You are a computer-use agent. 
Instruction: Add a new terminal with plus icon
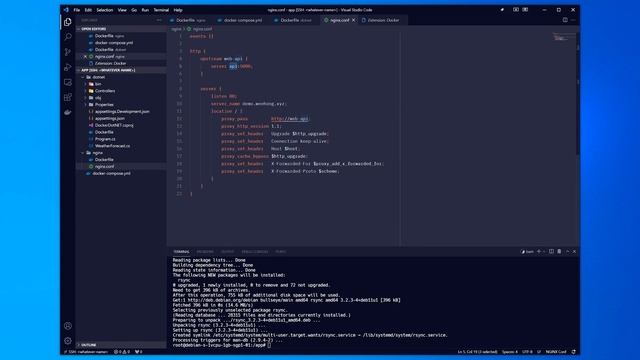pos(539,251)
